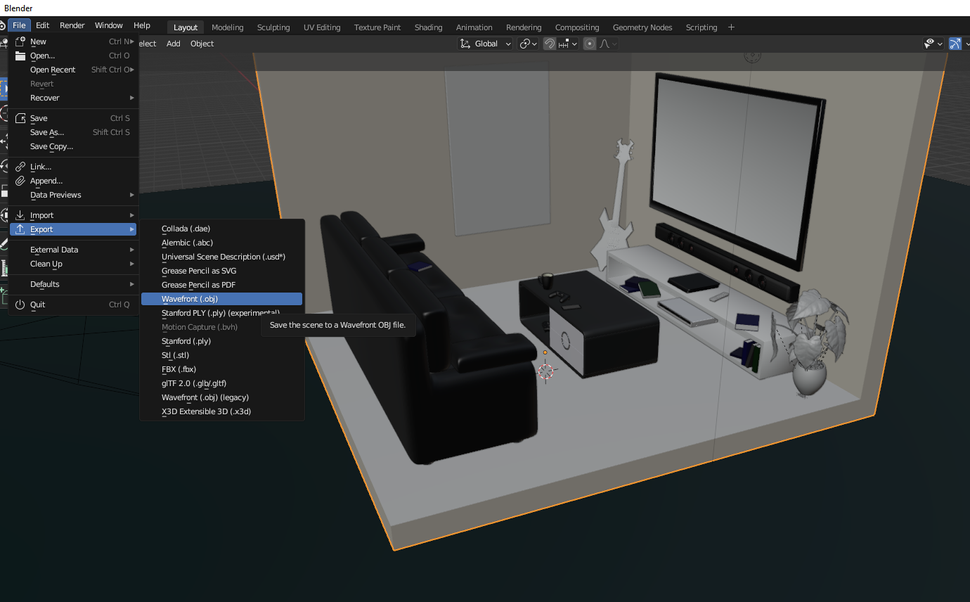Disable the Show Gizmos toggle
970x602 pixels.
pos(956,44)
